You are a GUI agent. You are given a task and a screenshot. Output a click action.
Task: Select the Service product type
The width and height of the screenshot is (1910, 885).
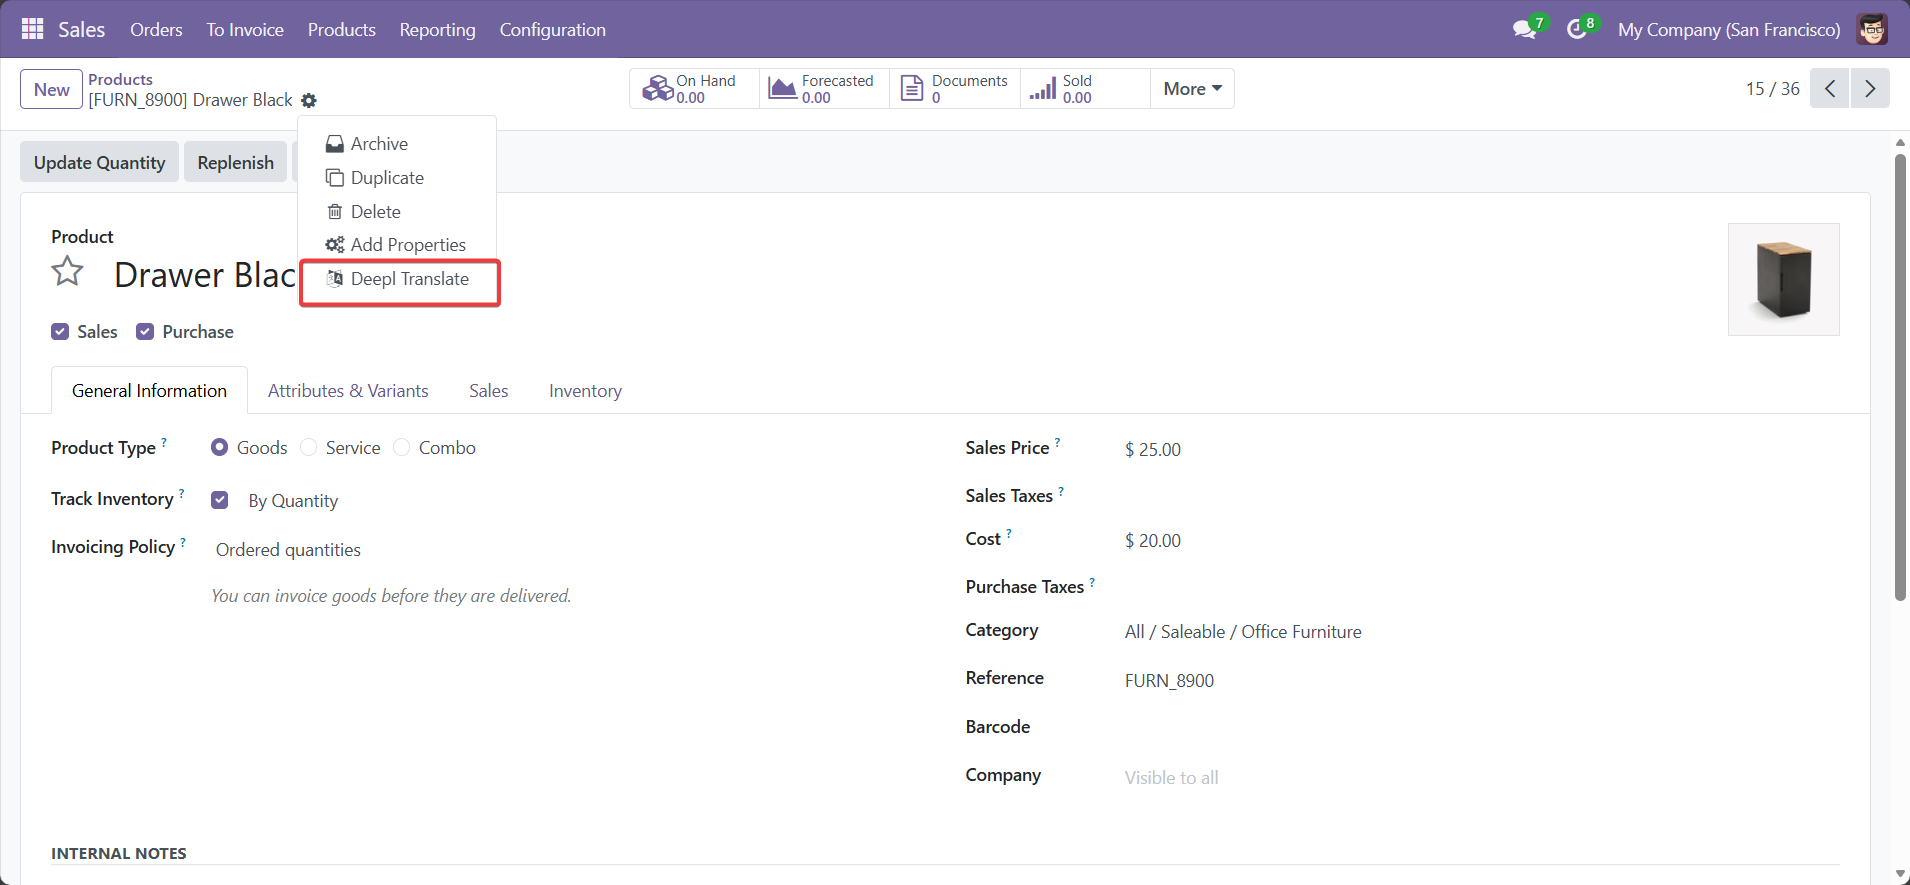(309, 448)
